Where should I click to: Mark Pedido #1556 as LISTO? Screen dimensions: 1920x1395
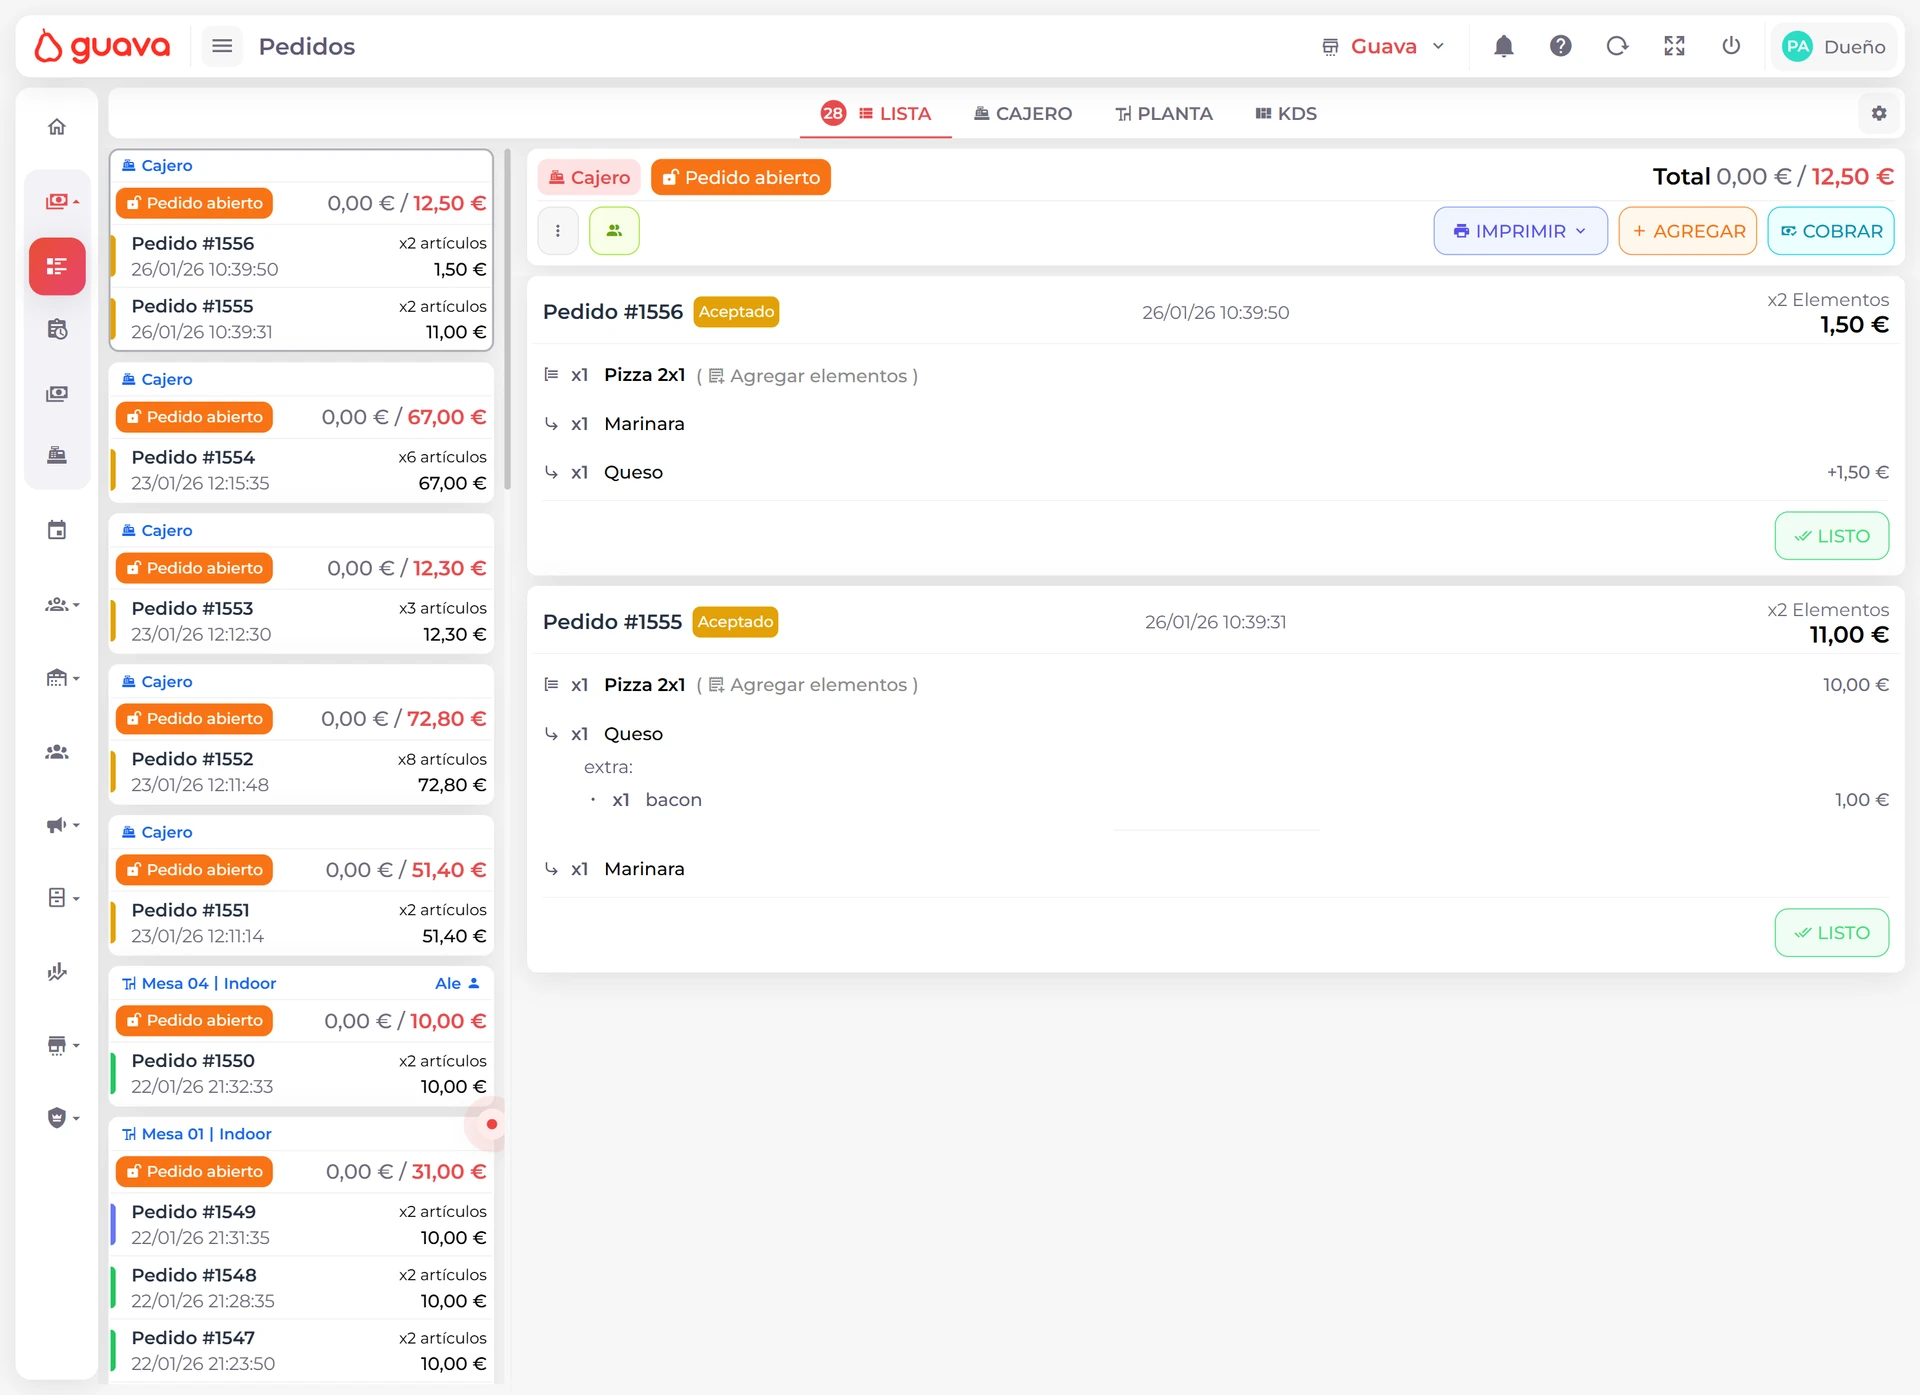coord(1831,536)
